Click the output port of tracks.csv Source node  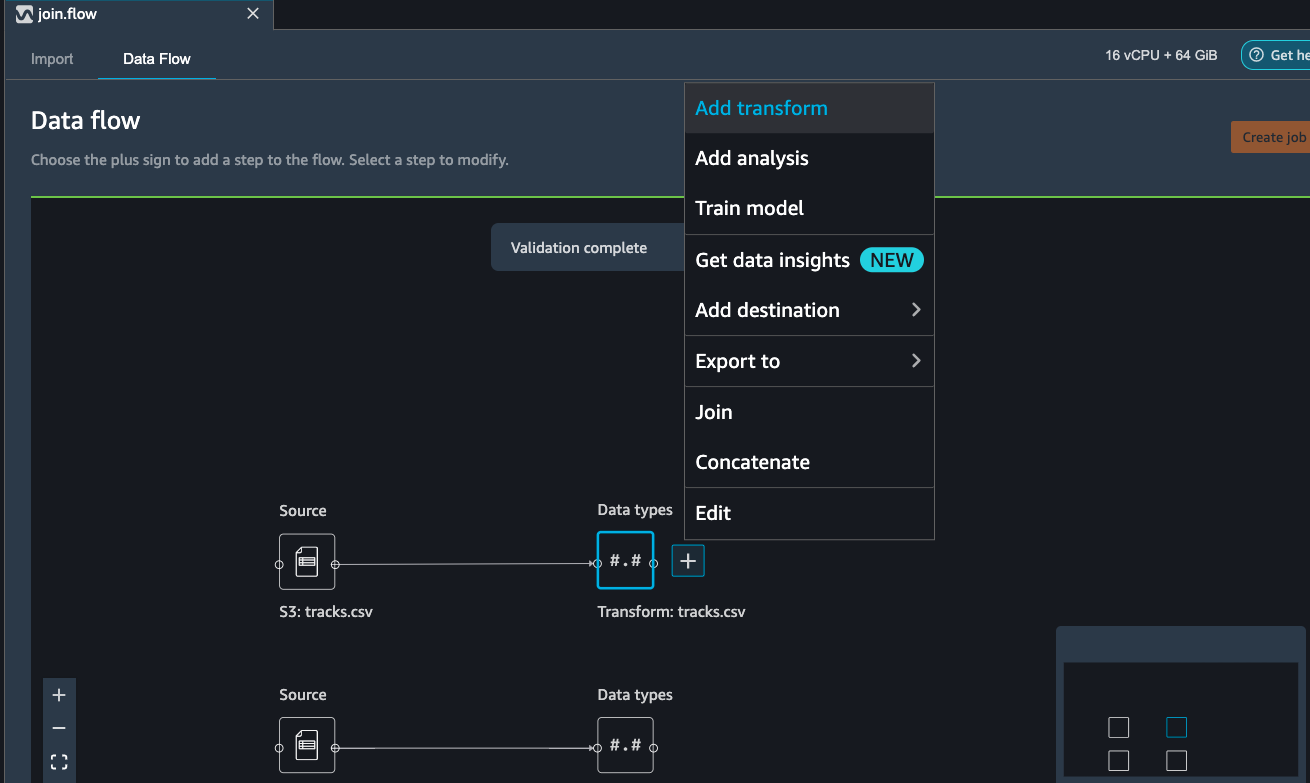[335, 564]
